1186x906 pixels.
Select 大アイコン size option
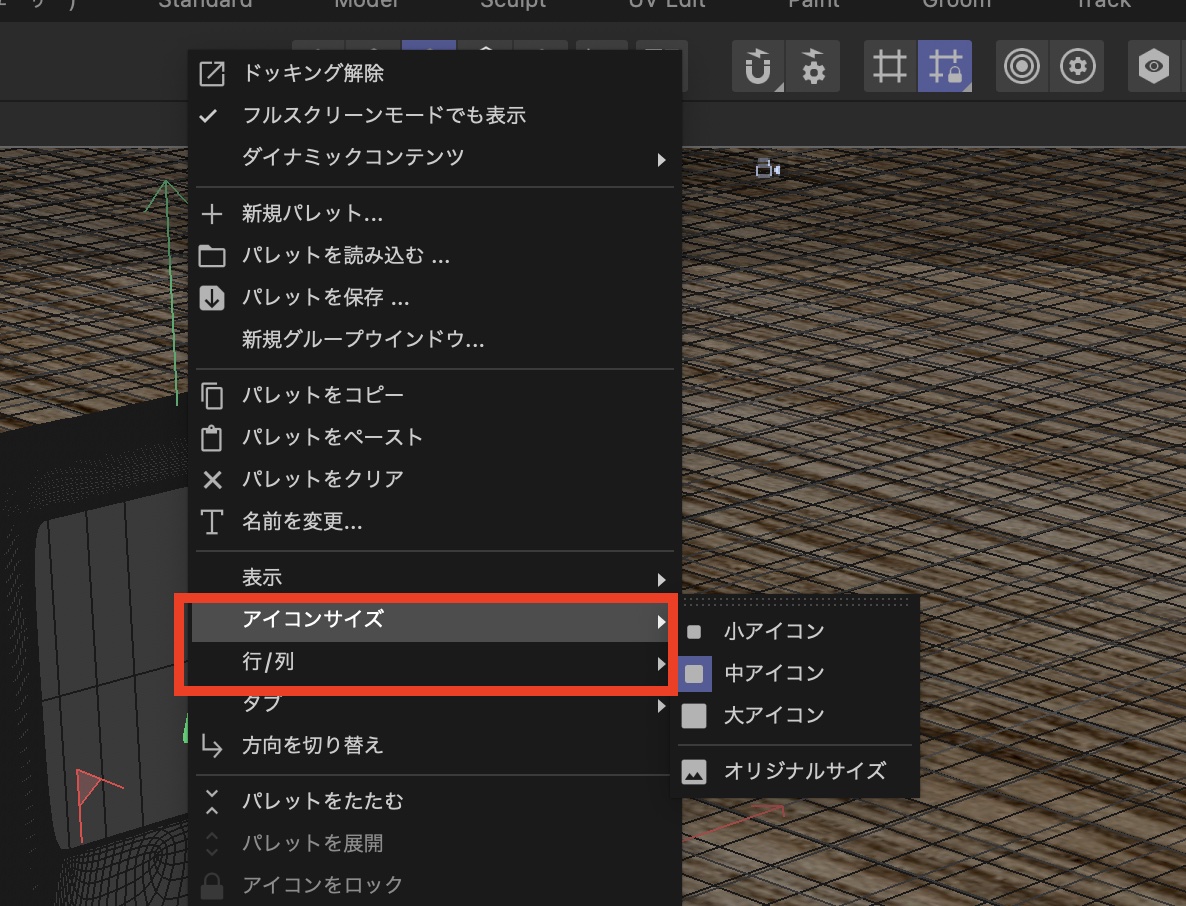773,716
